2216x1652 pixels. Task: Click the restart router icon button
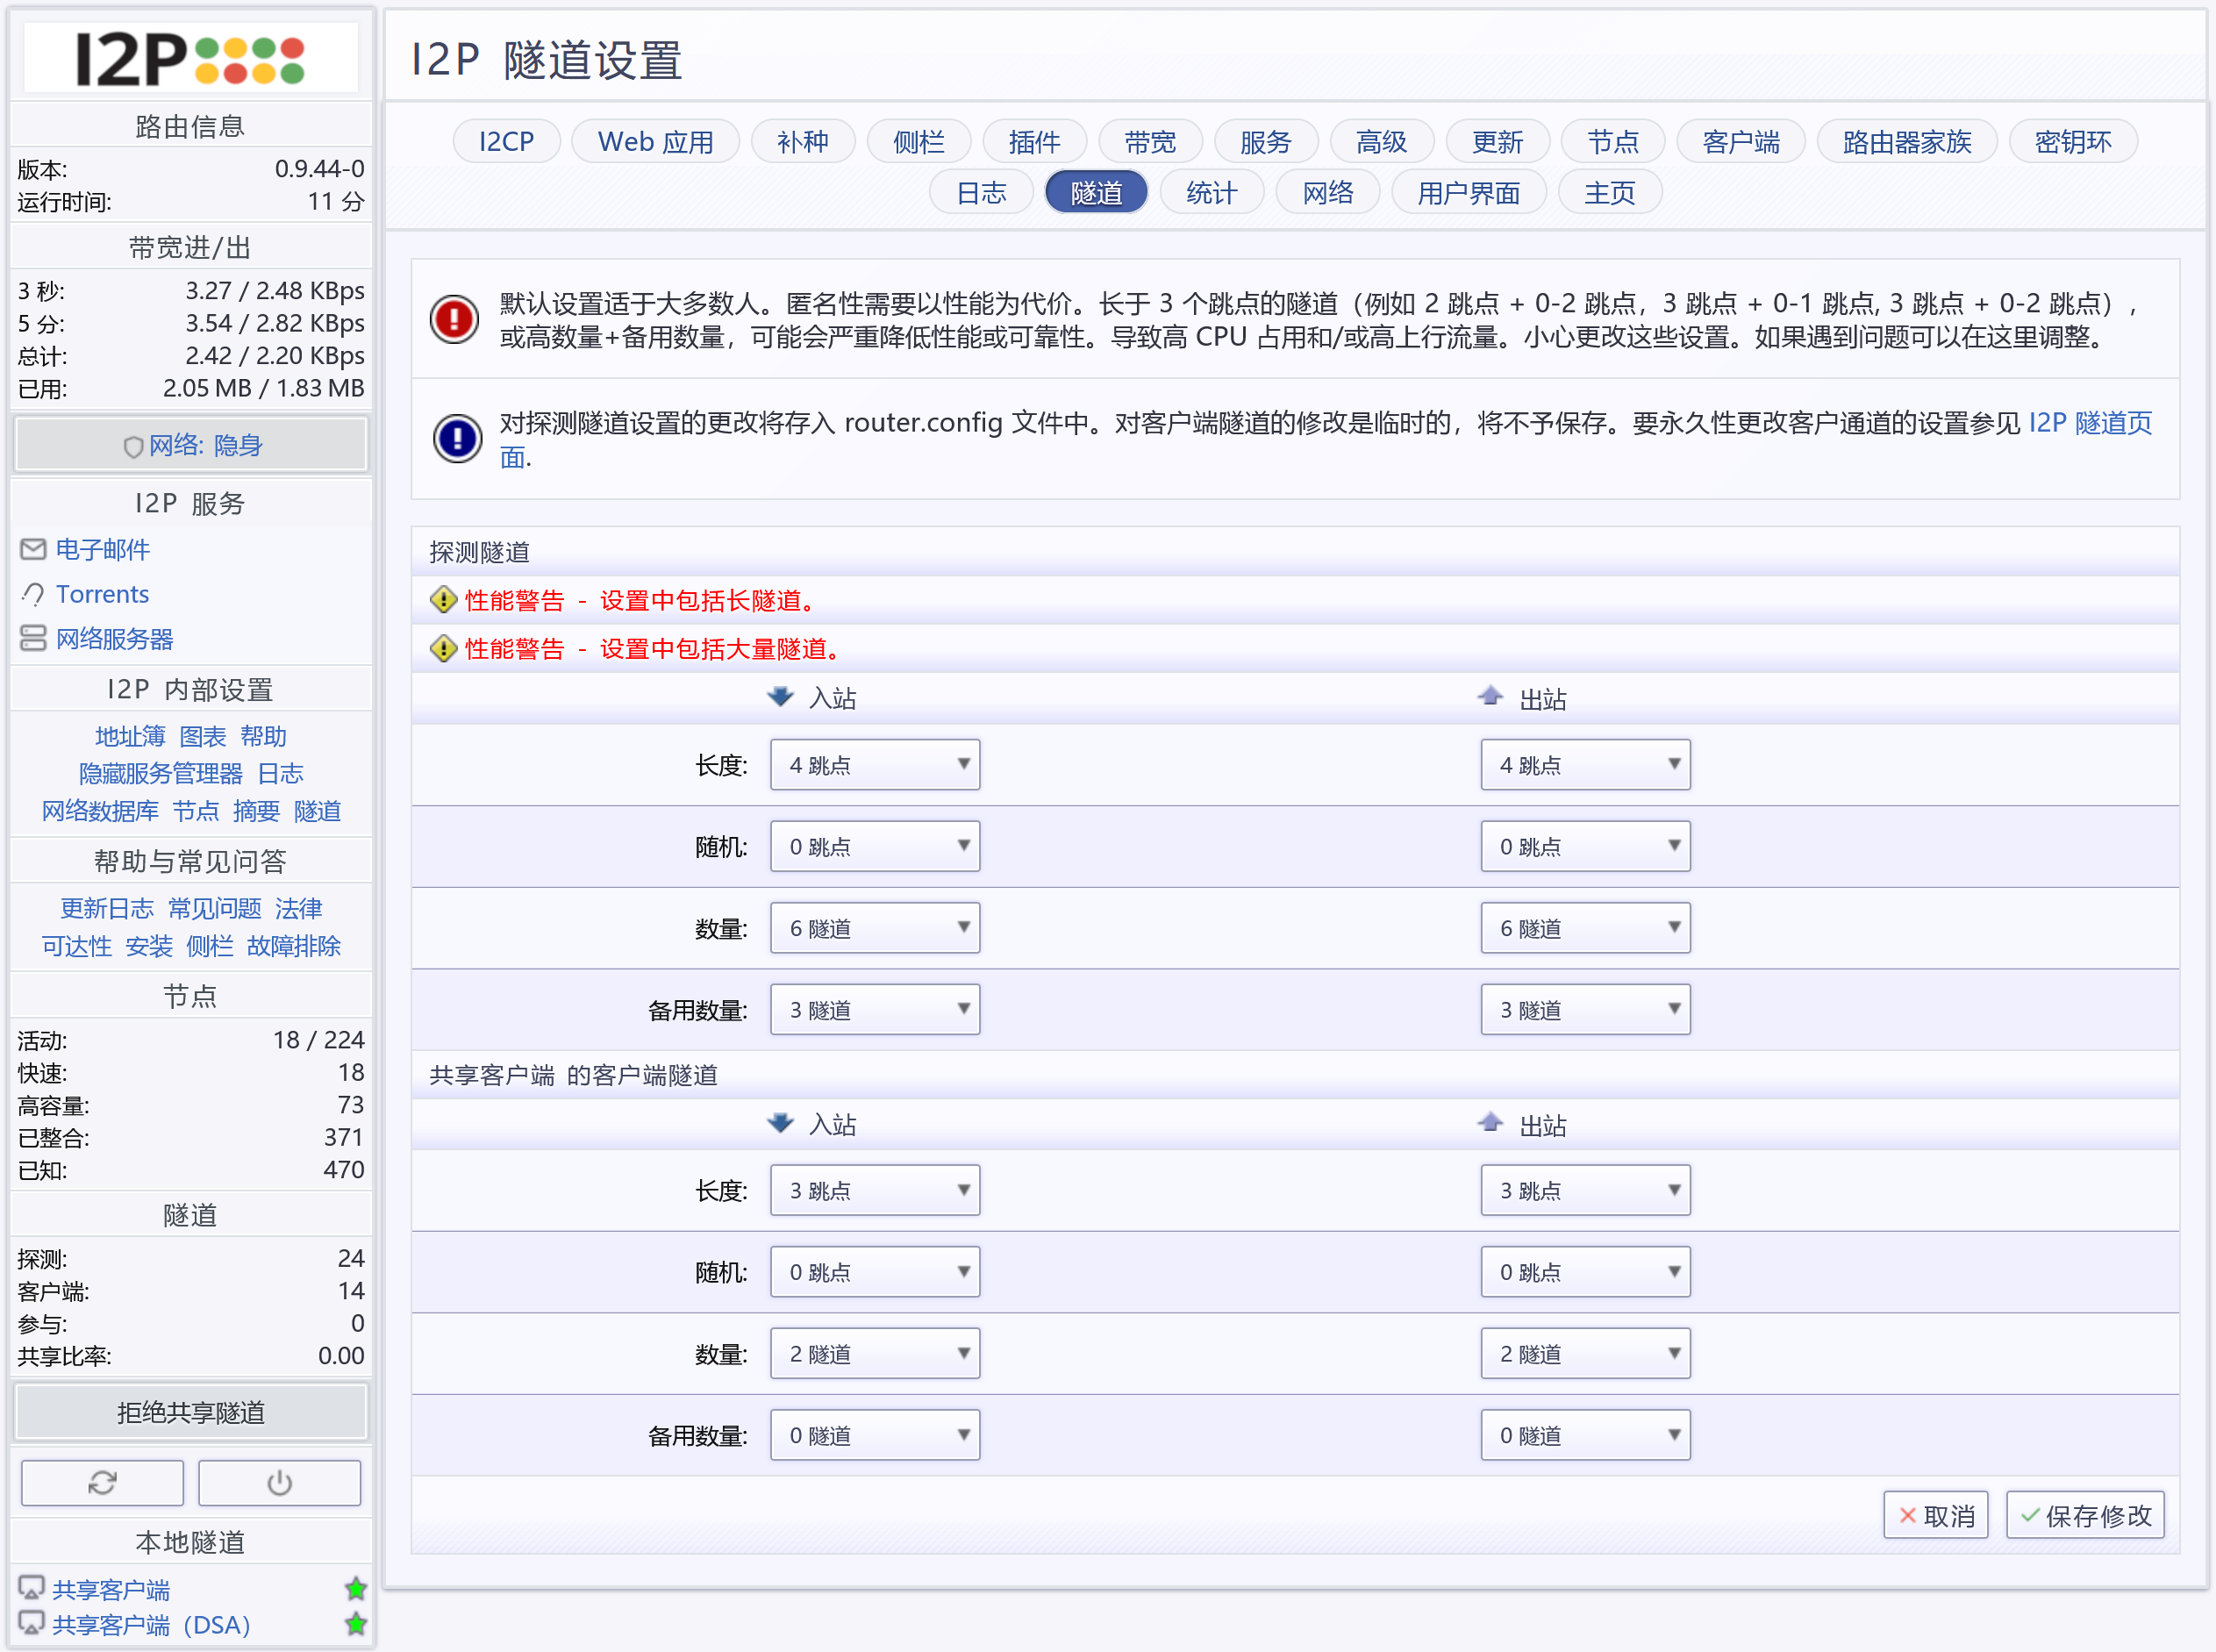(x=102, y=1482)
